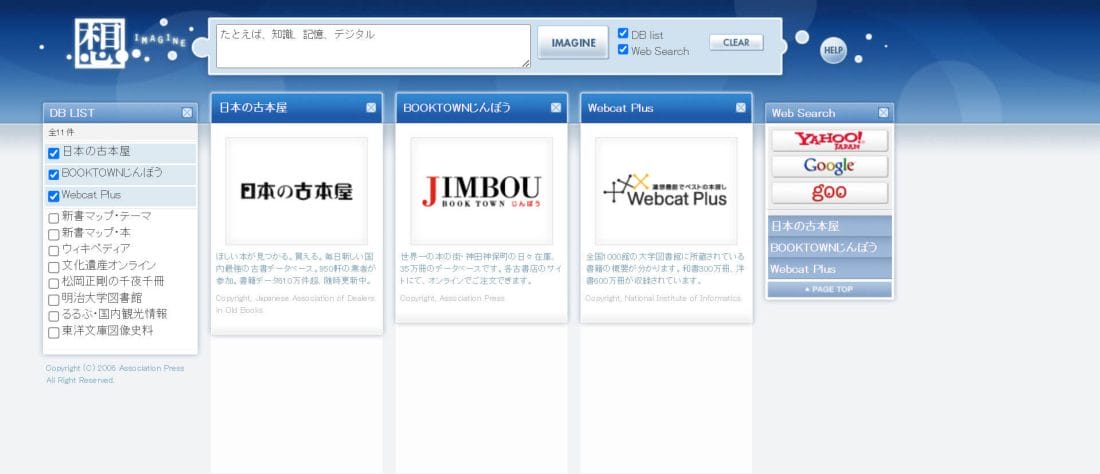This screenshot has height=474, width=1100.
Task: Jump to 日本の古本屋 in Web Search panel
Action: pyautogui.click(x=829, y=226)
